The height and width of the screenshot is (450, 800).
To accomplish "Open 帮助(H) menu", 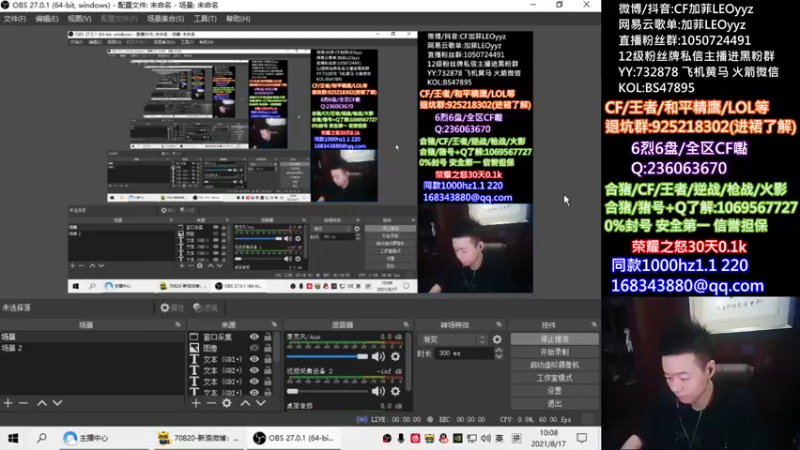I will [x=238, y=19].
